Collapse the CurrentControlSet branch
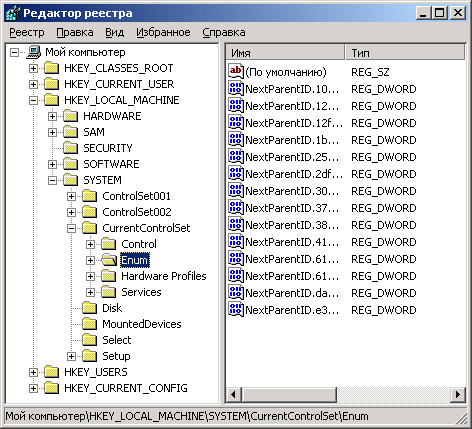The width and height of the screenshot is (472, 429). coord(71,228)
